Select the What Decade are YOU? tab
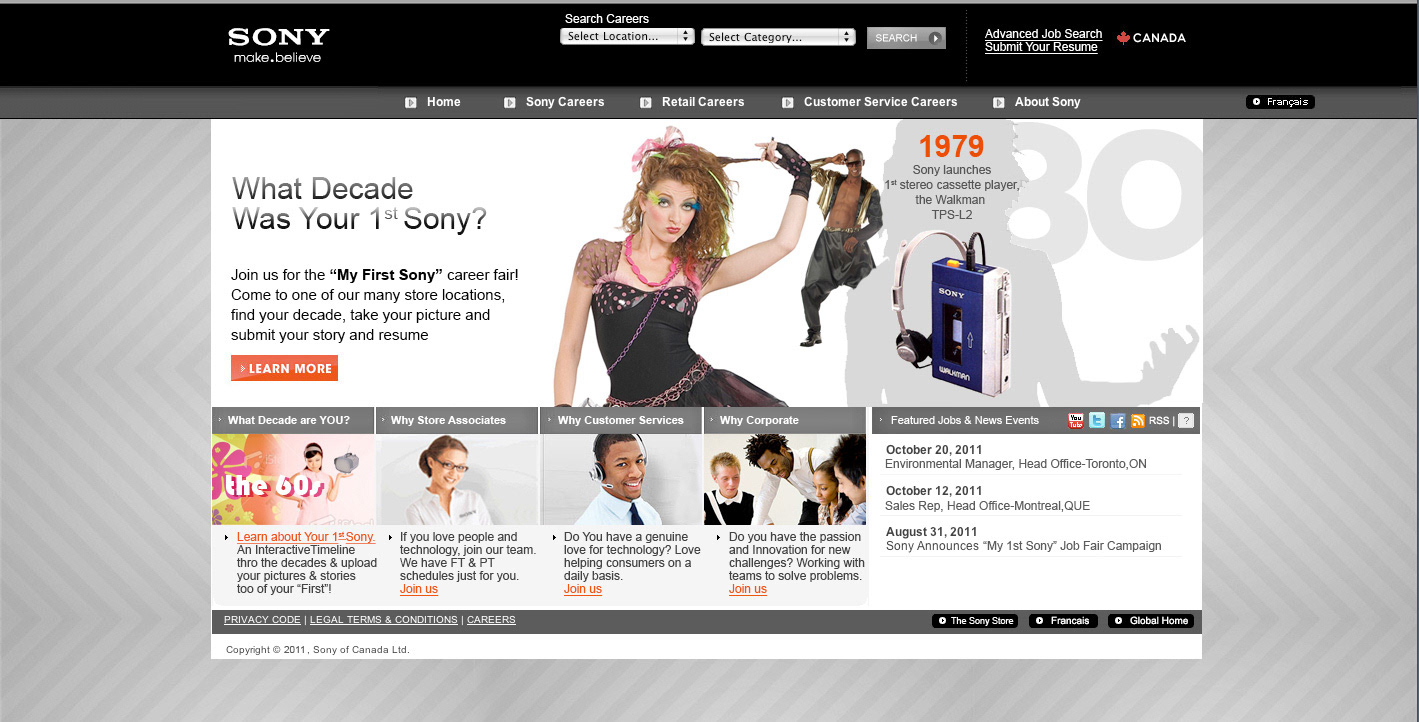The width and height of the screenshot is (1419, 722). [x=293, y=420]
